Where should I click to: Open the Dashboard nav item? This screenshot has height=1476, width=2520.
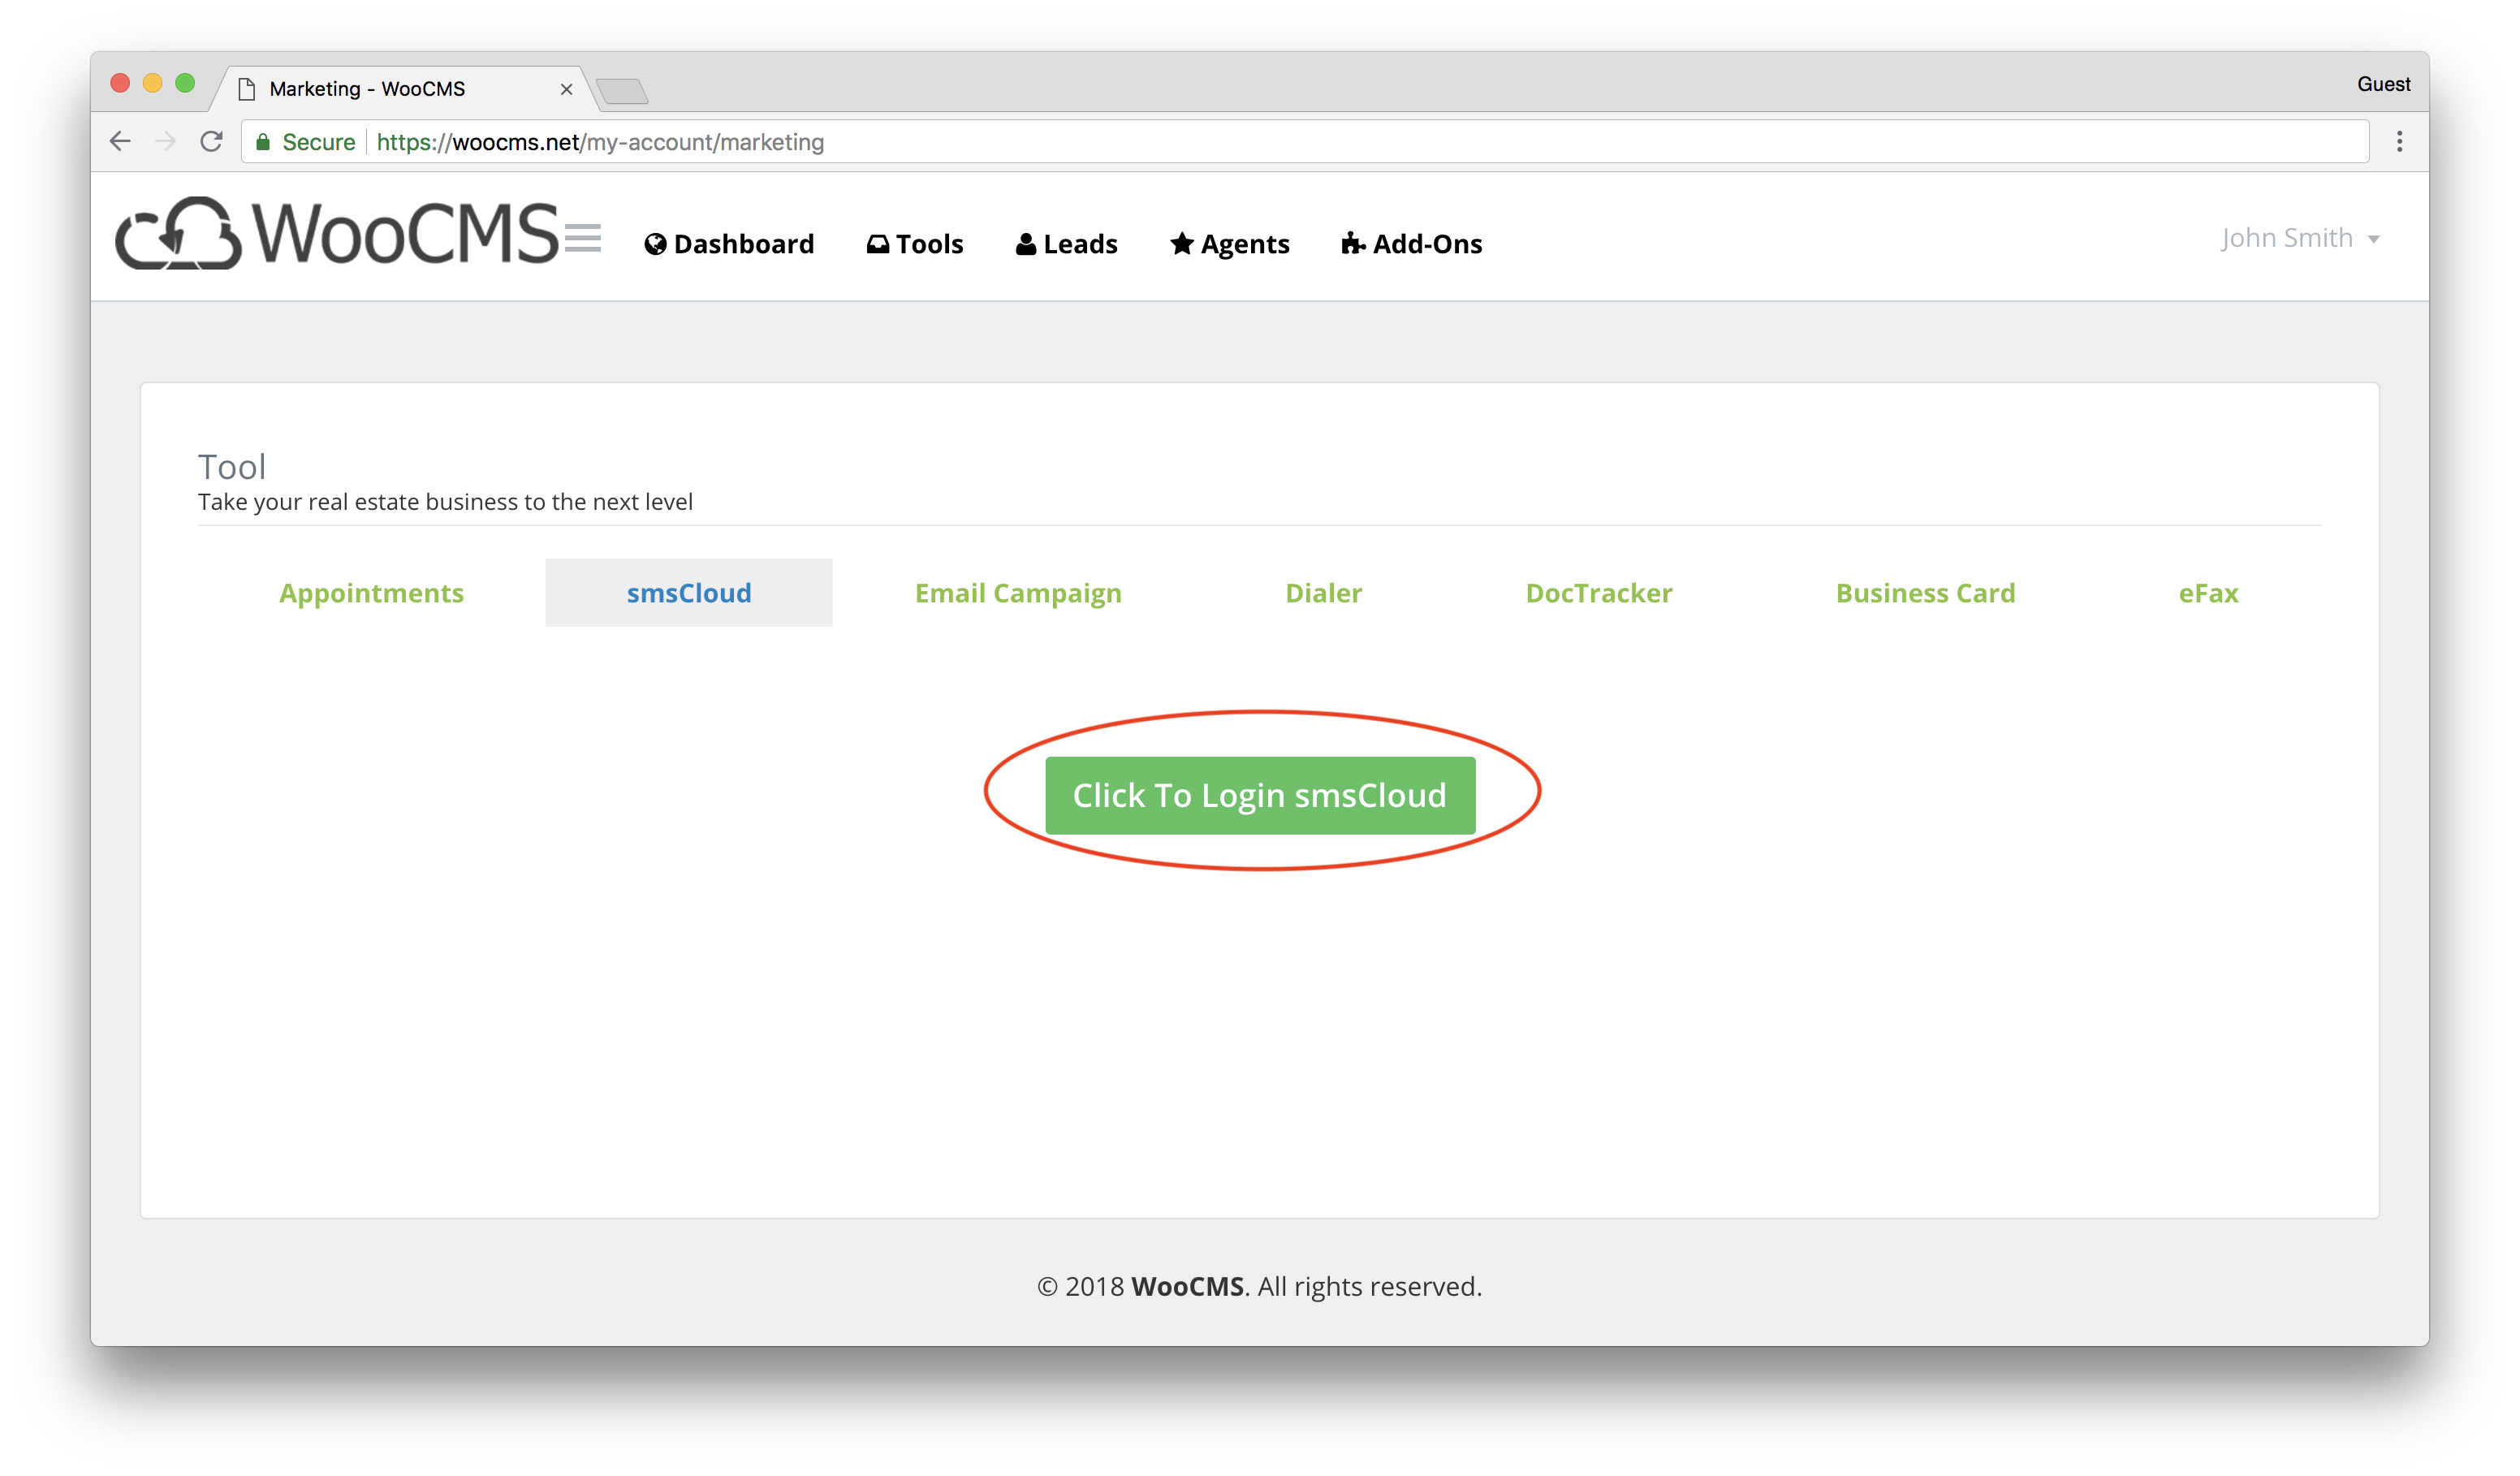point(729,244)
